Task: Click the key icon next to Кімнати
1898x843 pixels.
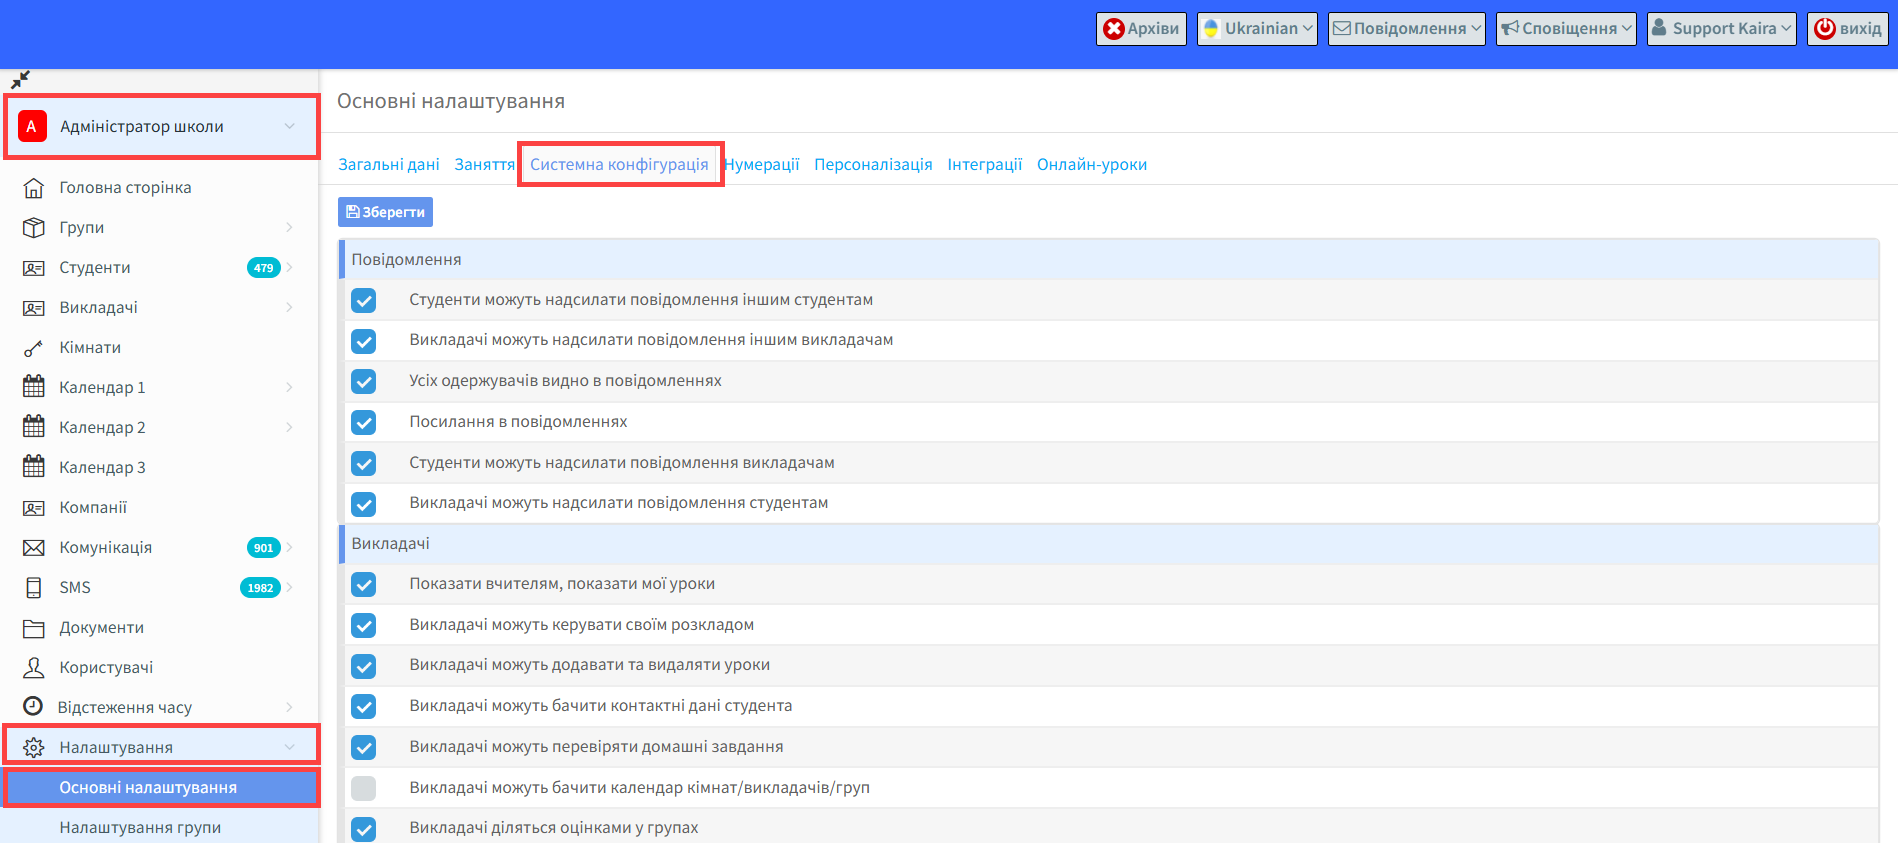Action: [34, 348]
